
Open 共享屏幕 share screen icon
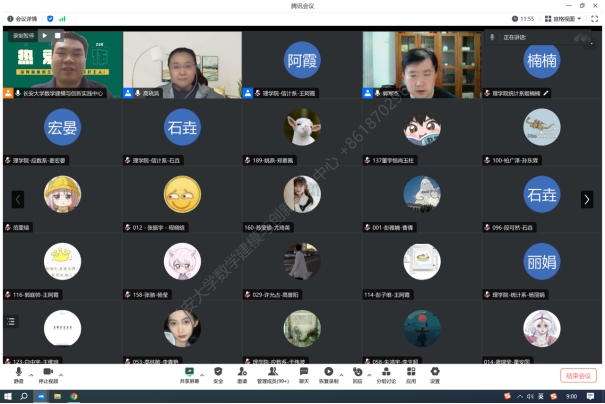point(189,374)
